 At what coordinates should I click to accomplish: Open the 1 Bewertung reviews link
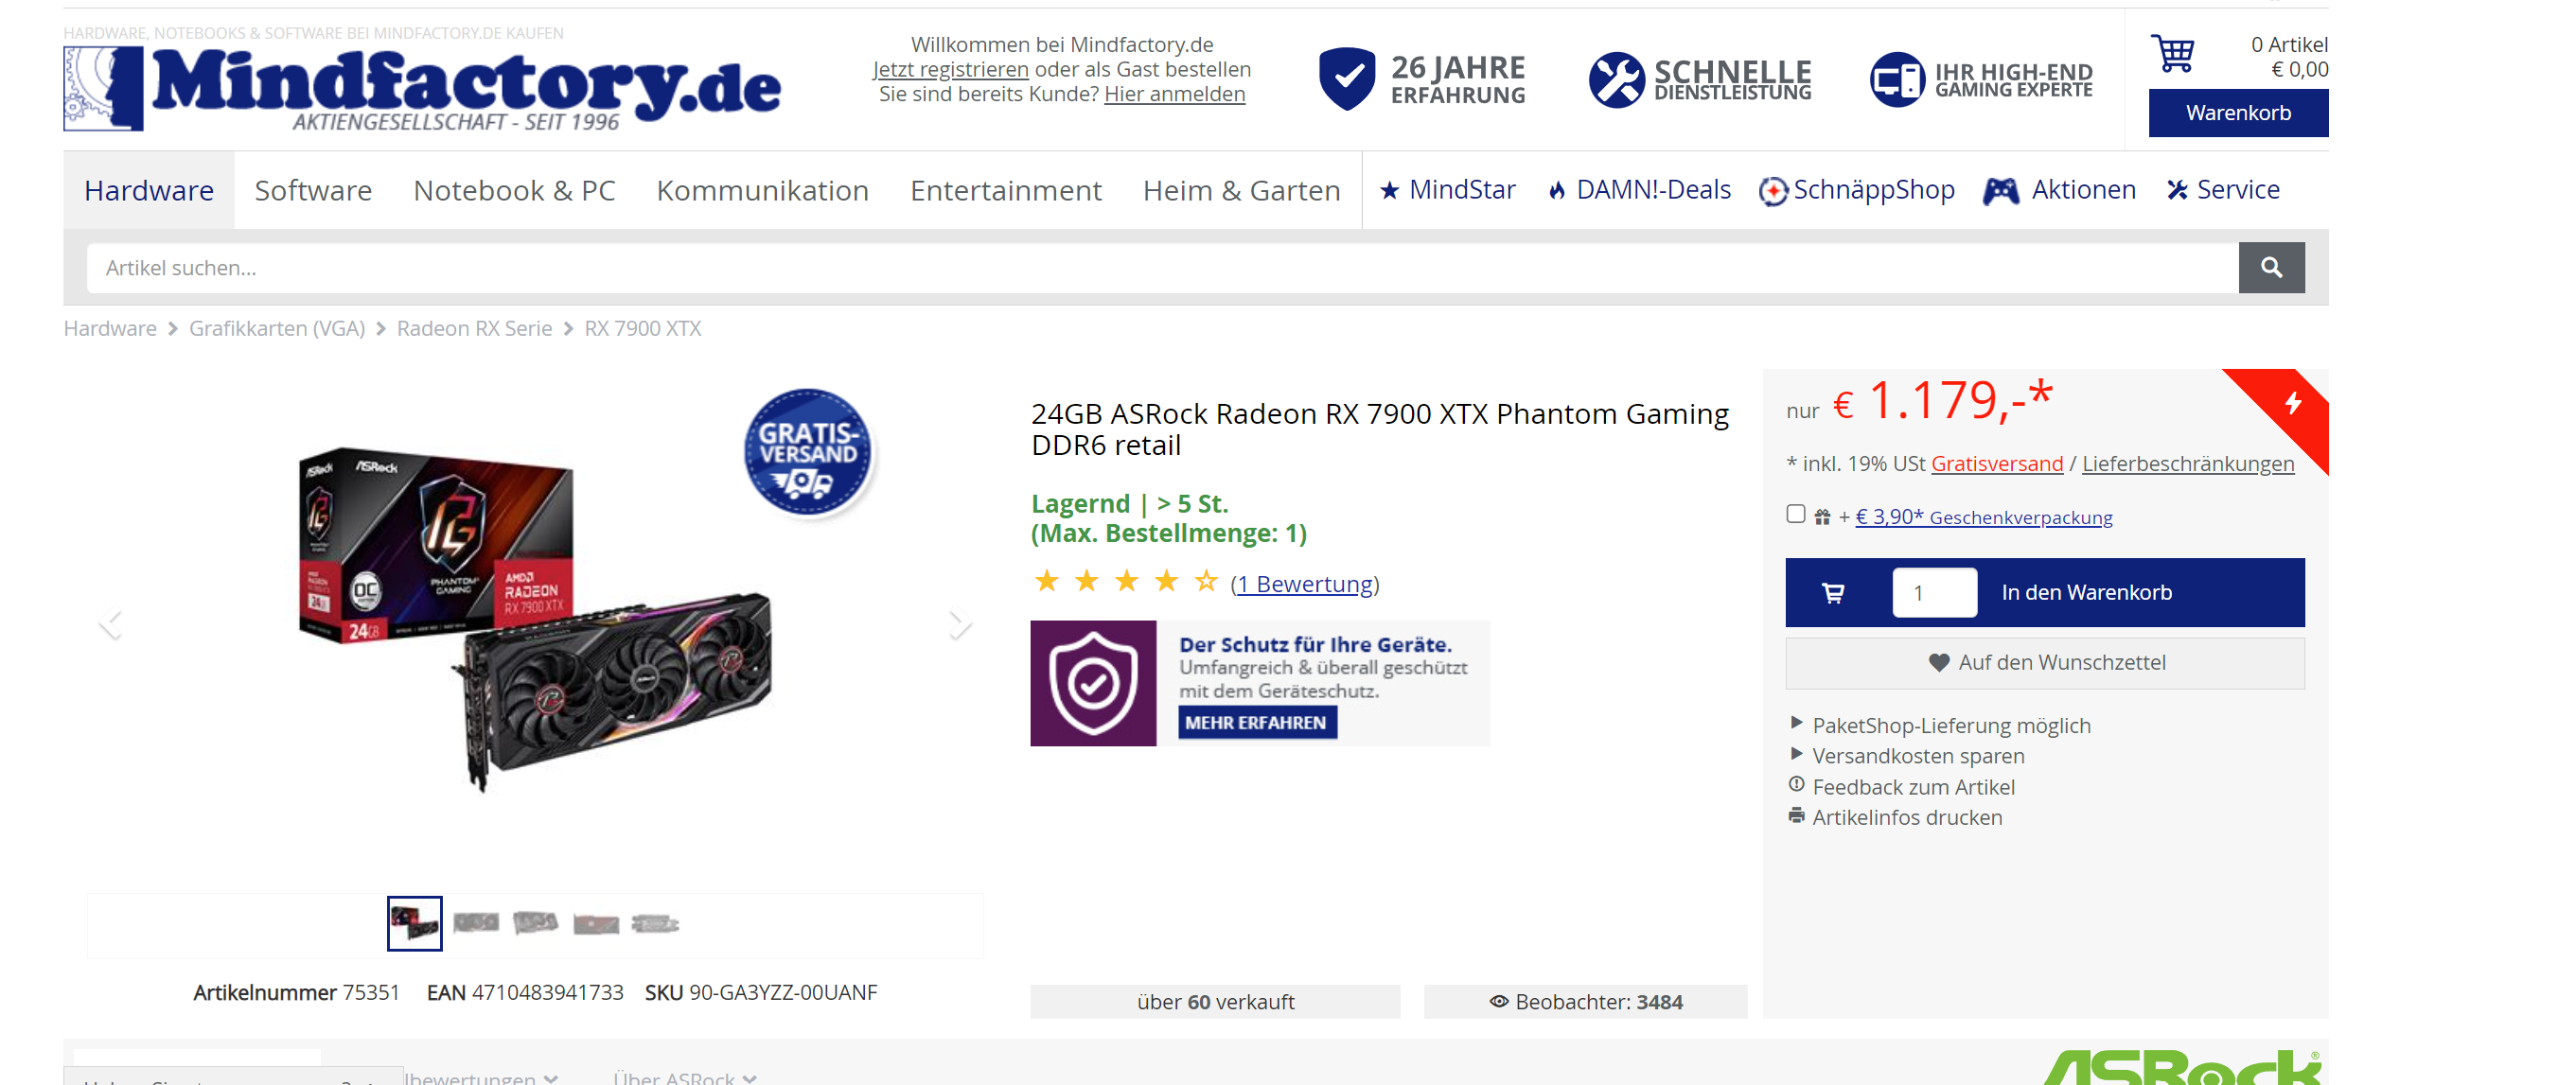point(1304,584)
